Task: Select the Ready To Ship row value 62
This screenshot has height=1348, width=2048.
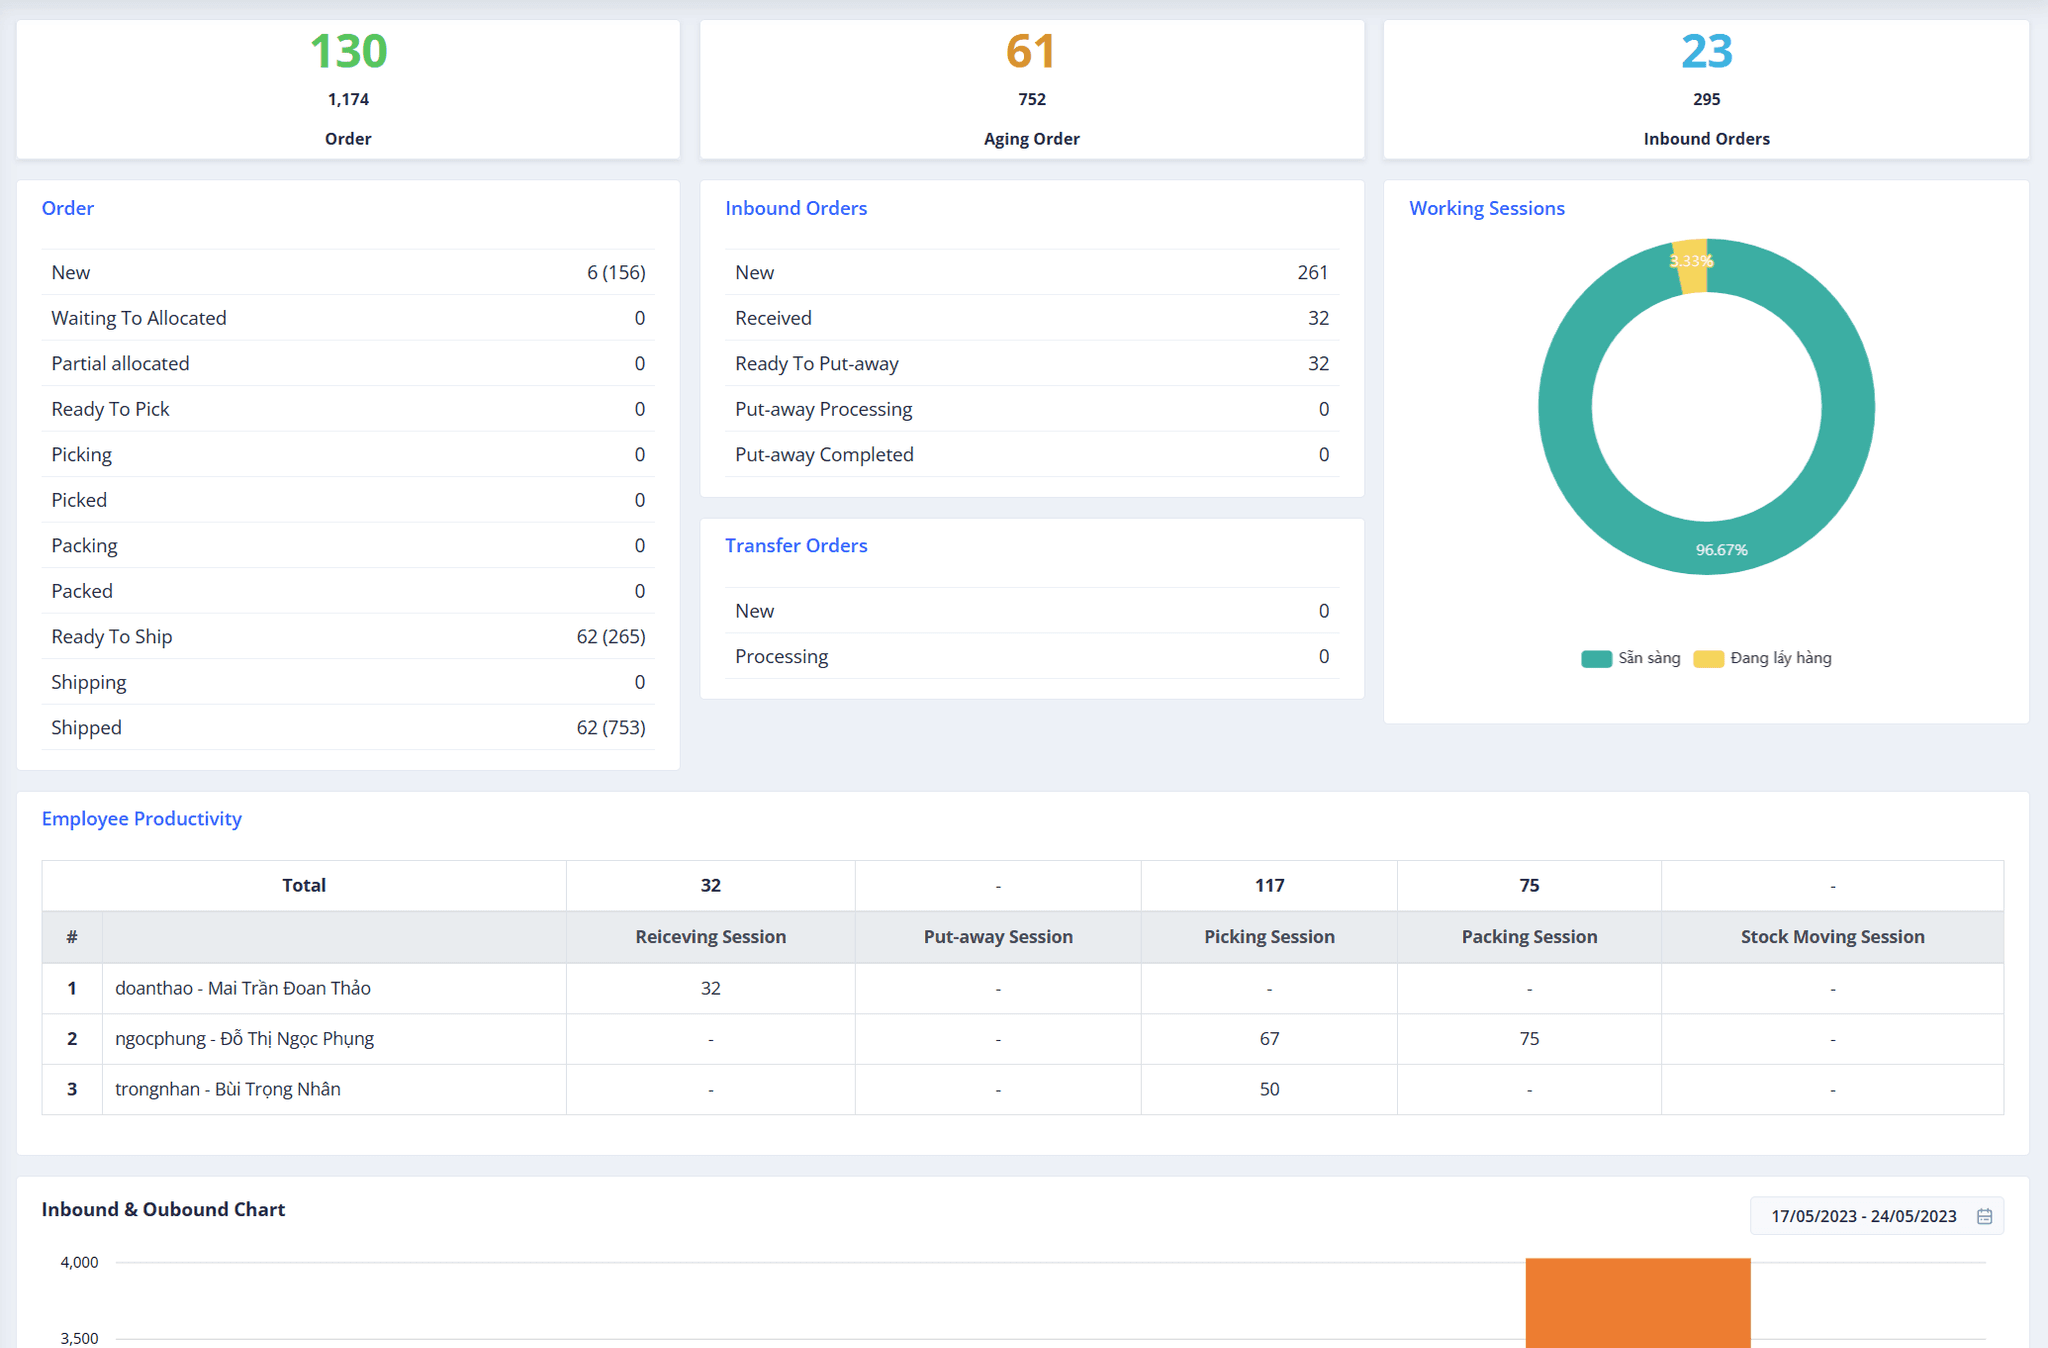Action: 611,636
